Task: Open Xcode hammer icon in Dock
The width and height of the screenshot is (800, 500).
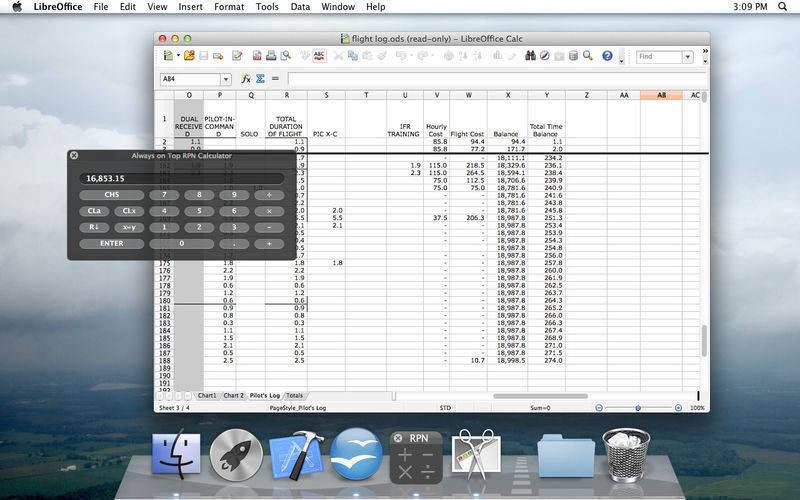Action: tap(296, 455)
